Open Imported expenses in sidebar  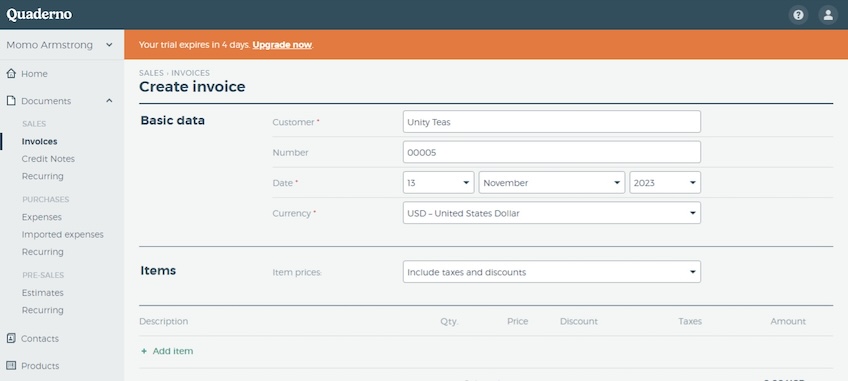tap(63, 234)
